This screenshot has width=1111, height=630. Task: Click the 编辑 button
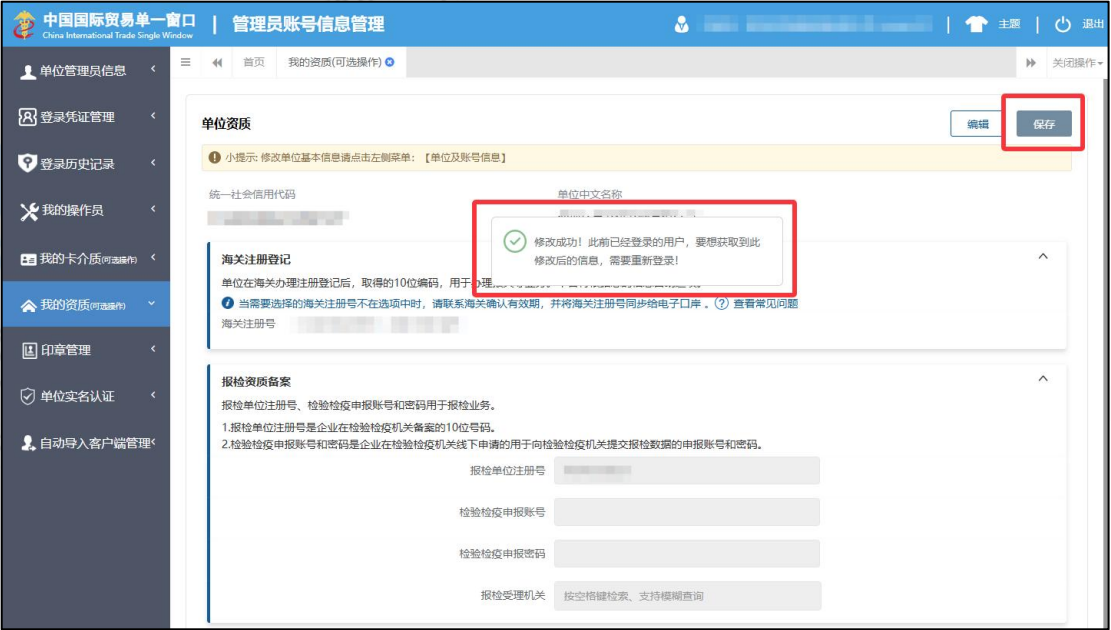click(977, 124)
